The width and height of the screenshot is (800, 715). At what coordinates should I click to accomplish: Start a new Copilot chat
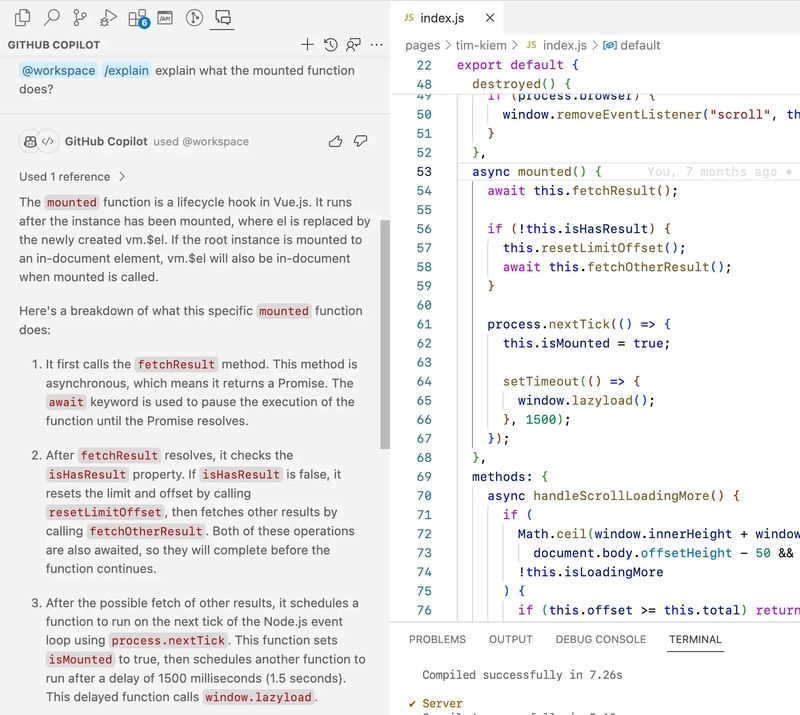click(307, 45)
